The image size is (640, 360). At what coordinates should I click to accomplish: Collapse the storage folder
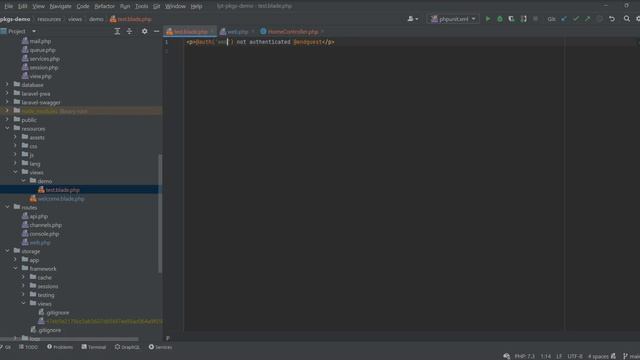pyautogui.click(x=7, y=251)
